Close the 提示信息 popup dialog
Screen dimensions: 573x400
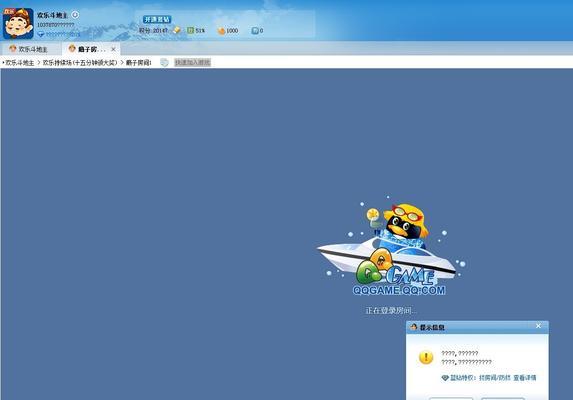(538, 326)
